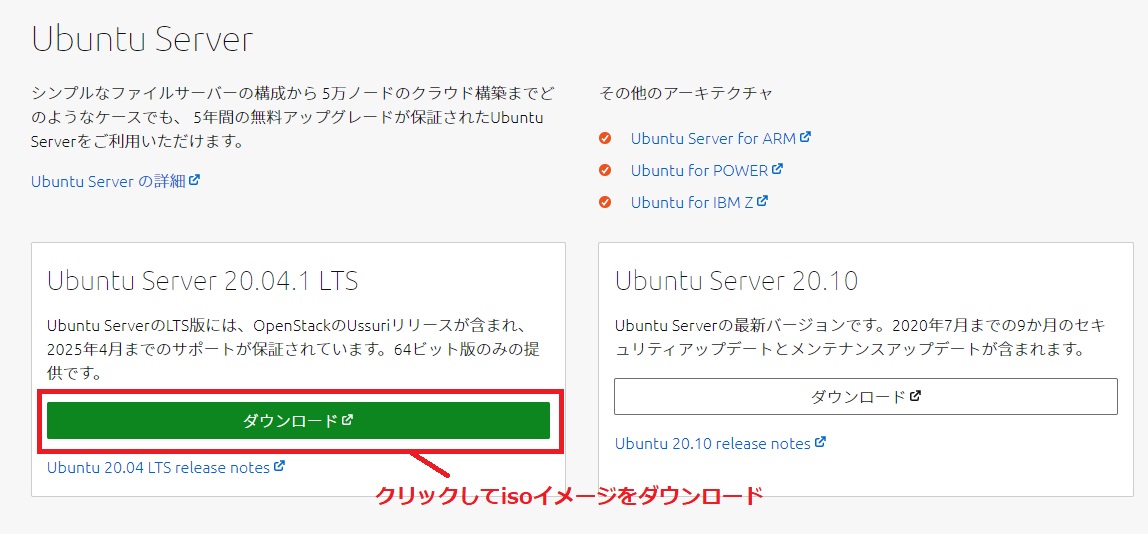
Task: Click the external-link icon after Ubuntu Server for ARM
Action: click(x=805, y=136)
